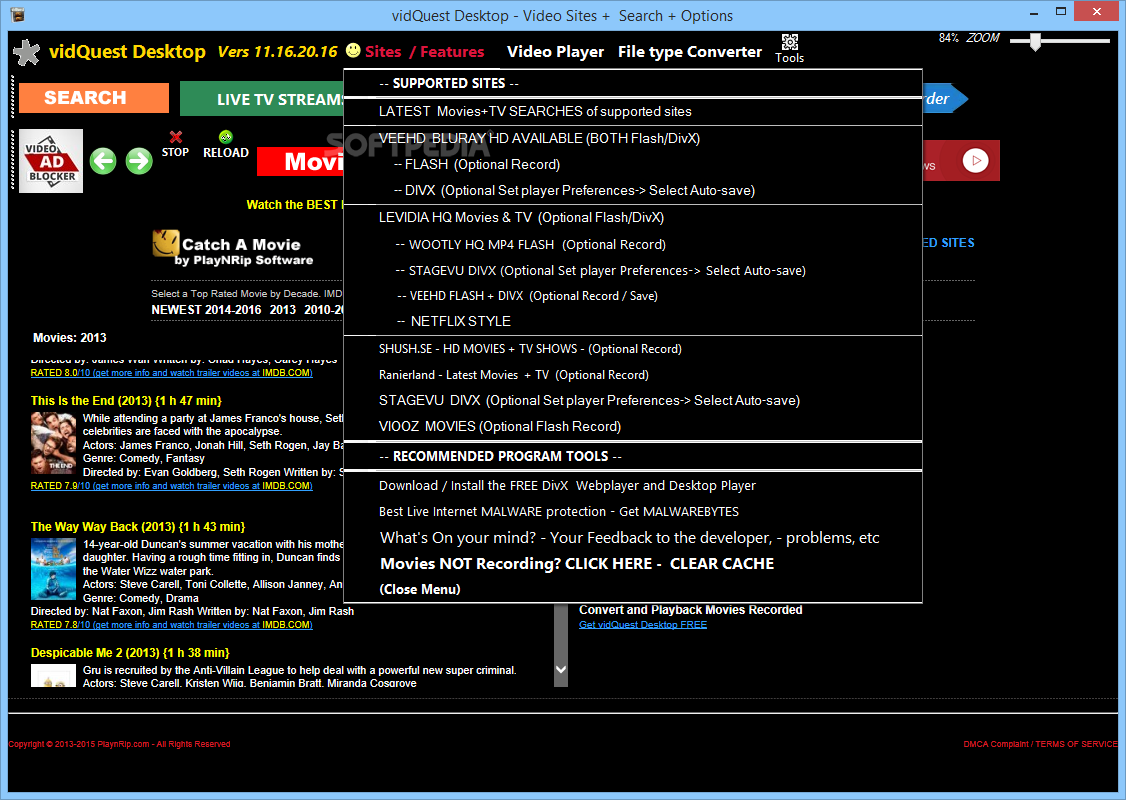
Task: Click The Way Way Back (2013) title
Action: tap(138, 526)
